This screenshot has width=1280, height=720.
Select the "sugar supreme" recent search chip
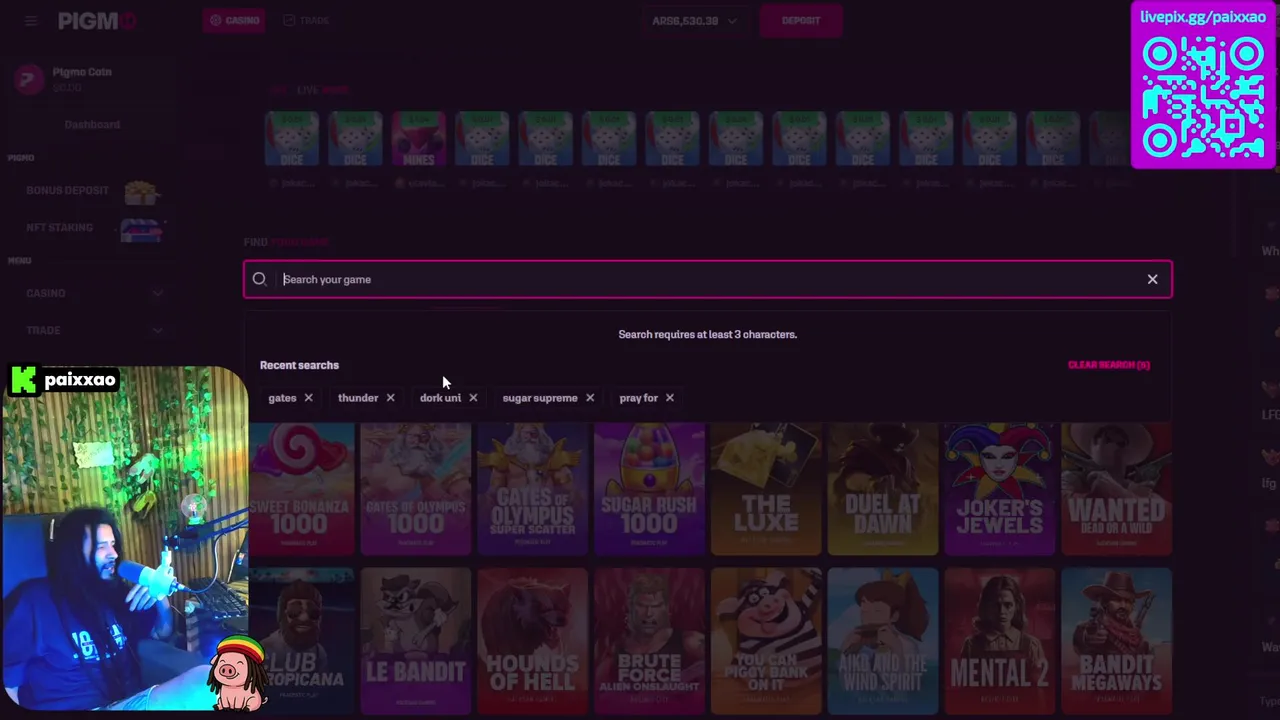pyautogui.click(x=540, y=398)
